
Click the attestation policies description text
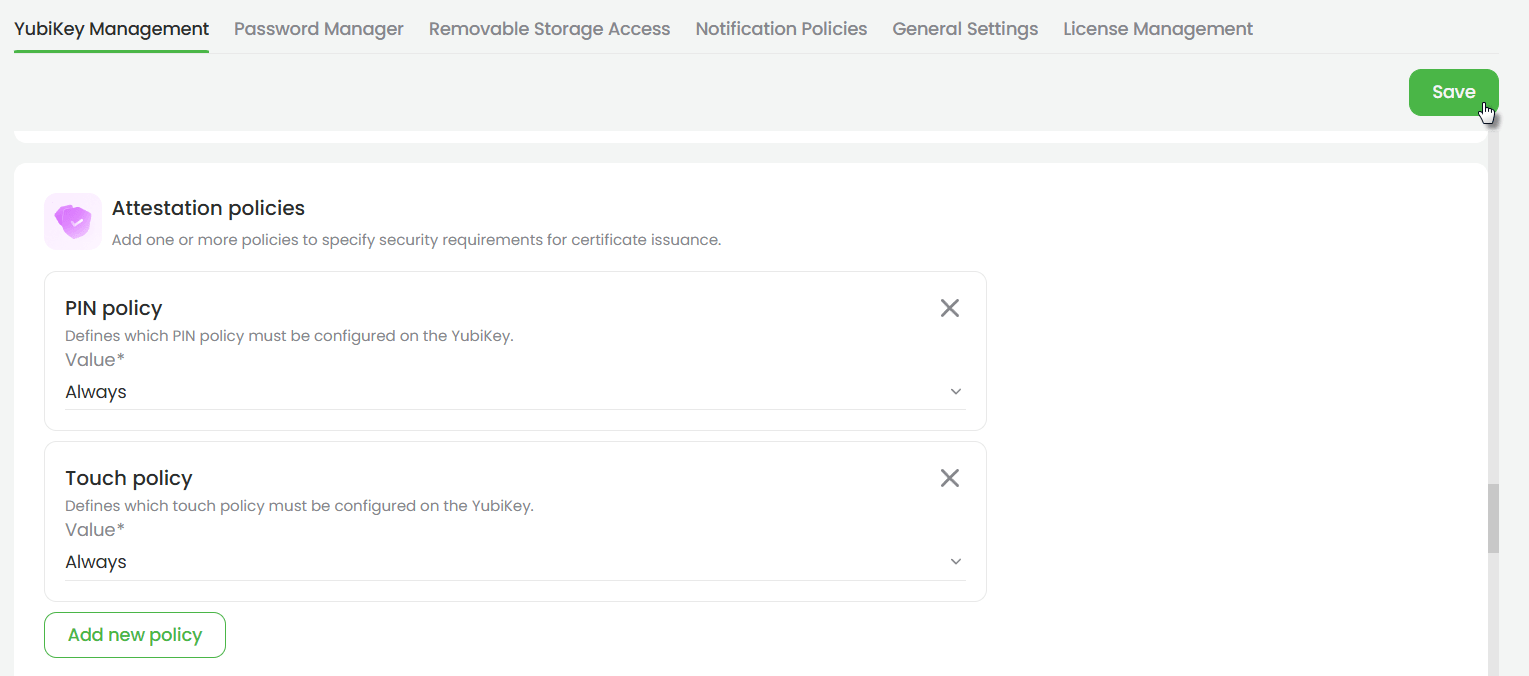[x=416, y=240]
